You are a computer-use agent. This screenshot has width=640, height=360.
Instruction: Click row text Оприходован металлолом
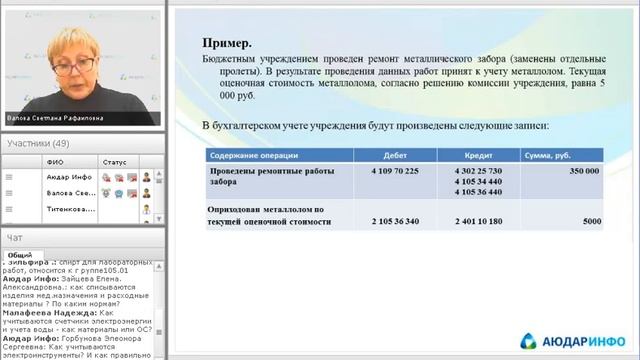point(269,216)
